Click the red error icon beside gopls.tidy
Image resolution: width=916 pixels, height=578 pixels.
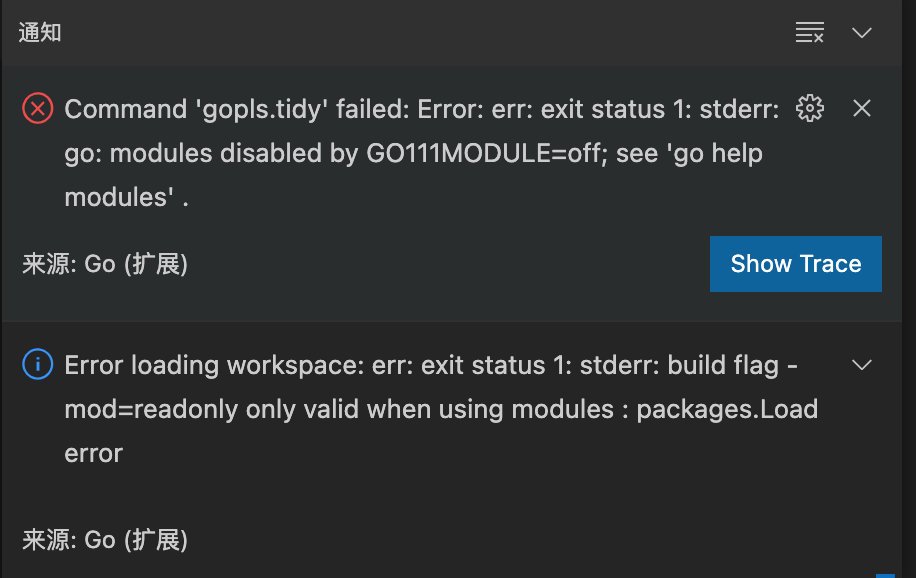point(37,108)
